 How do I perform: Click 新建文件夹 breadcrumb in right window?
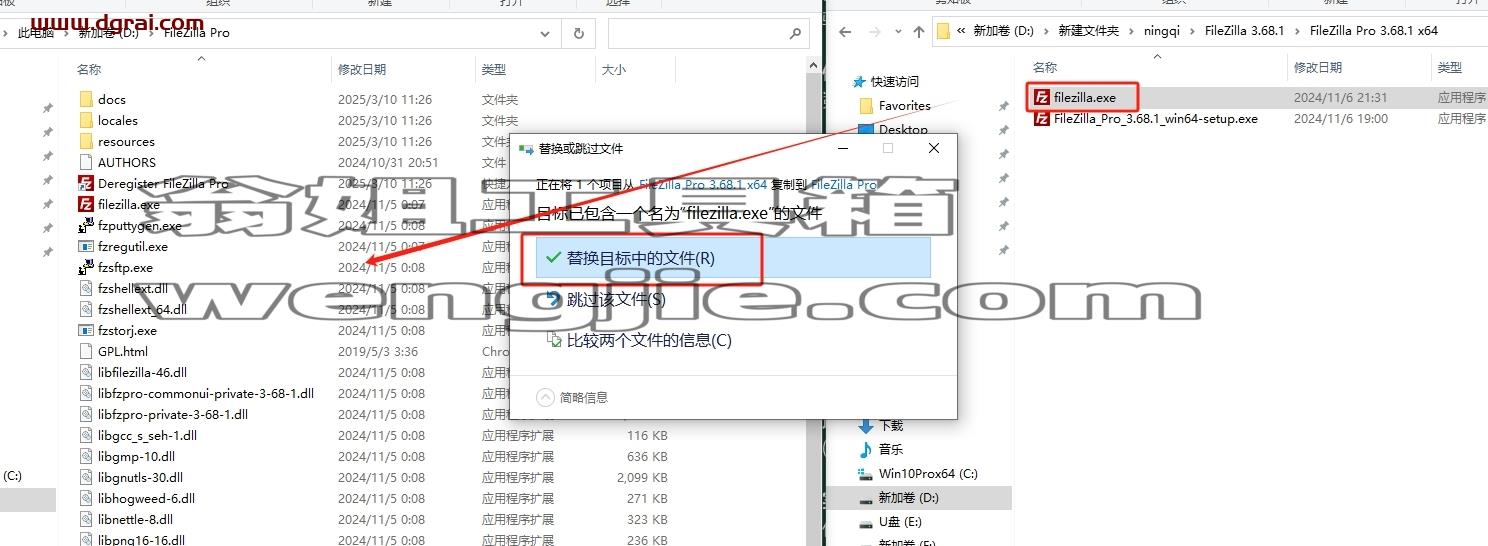click(x=1089, y=31)
